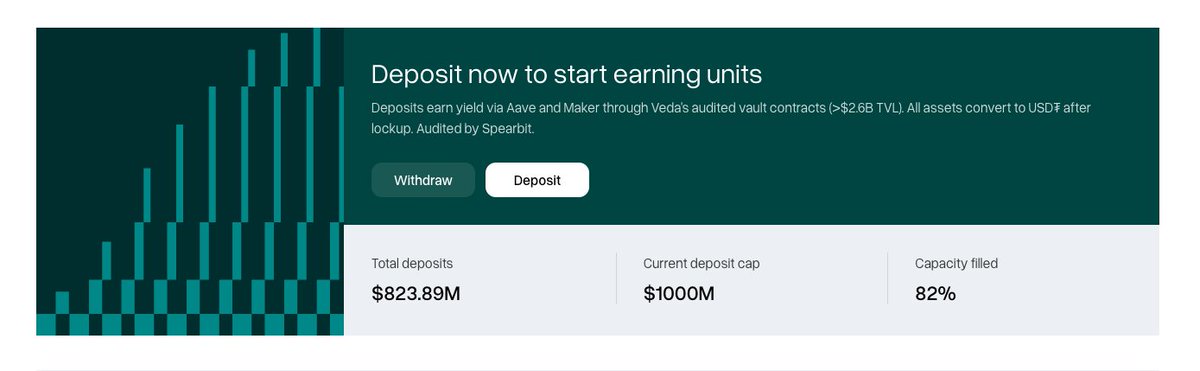Click the checkered pattern at the graphic's base
This screenshot has height=371, width=1200.
tap(190, 324)
